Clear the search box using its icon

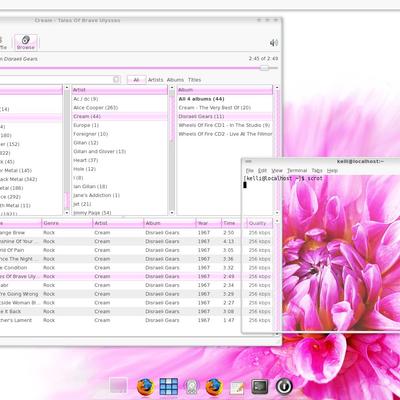[116, 79]
